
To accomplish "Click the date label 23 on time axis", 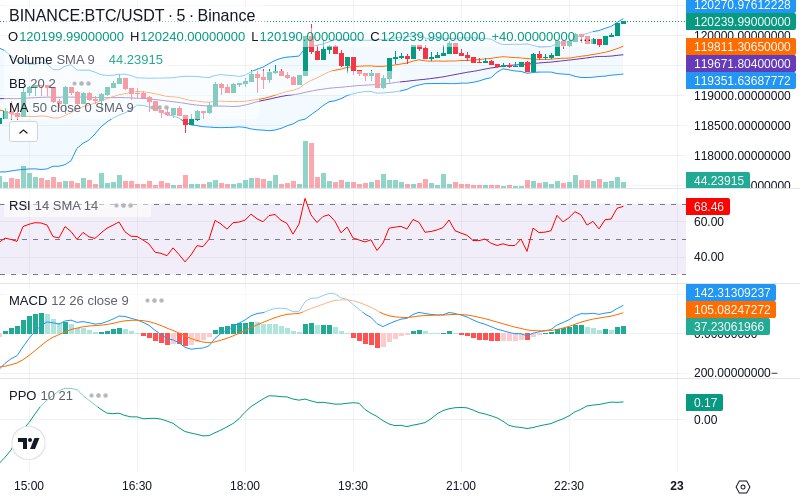I will click(677, 486).
